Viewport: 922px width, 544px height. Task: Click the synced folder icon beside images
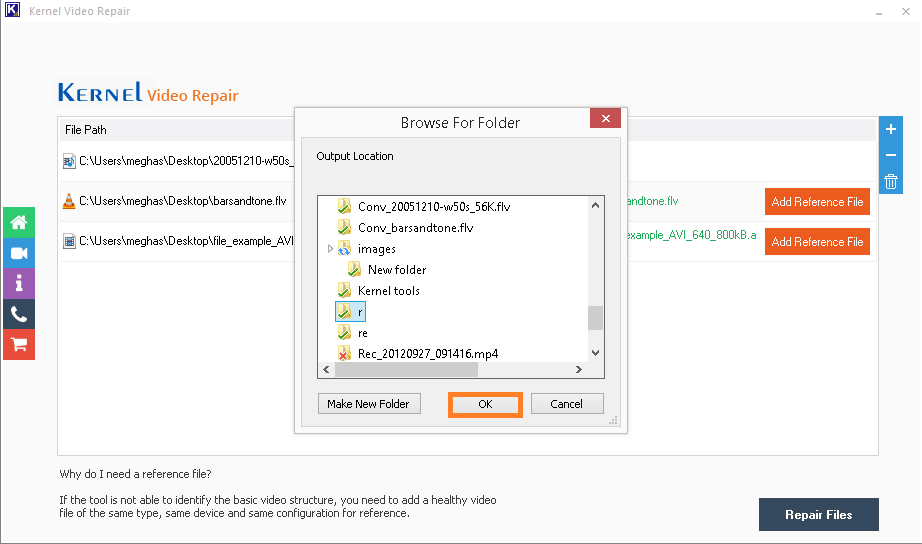click(344, 249)
